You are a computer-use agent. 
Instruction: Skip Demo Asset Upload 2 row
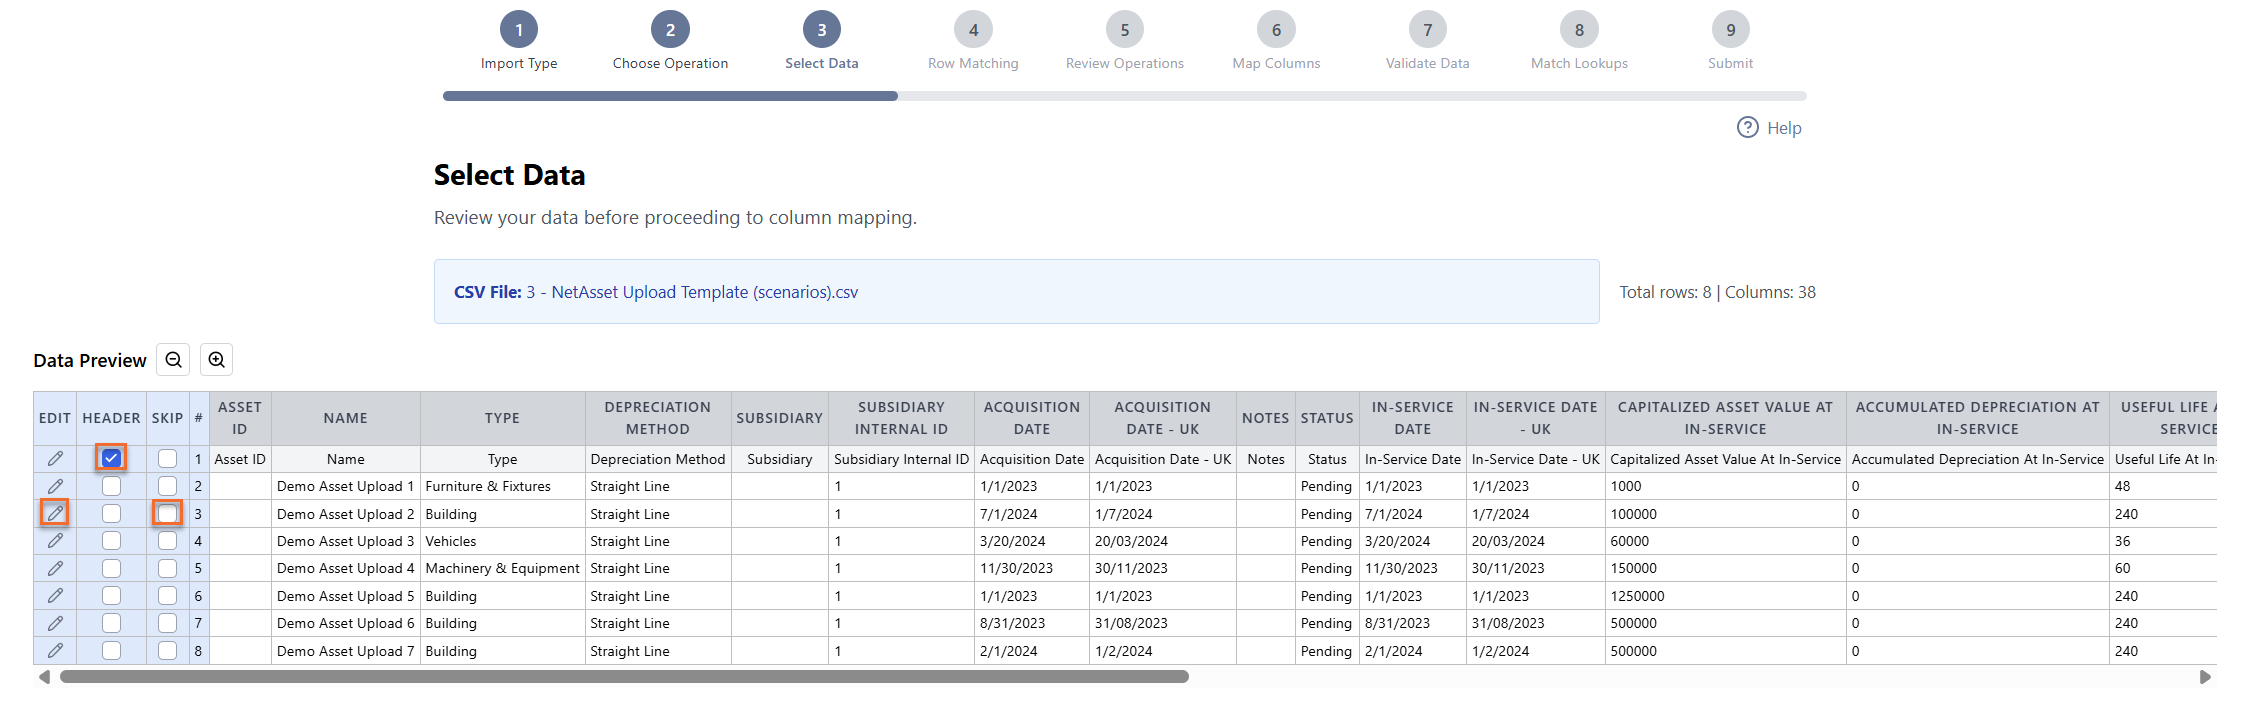click(167, 513)
